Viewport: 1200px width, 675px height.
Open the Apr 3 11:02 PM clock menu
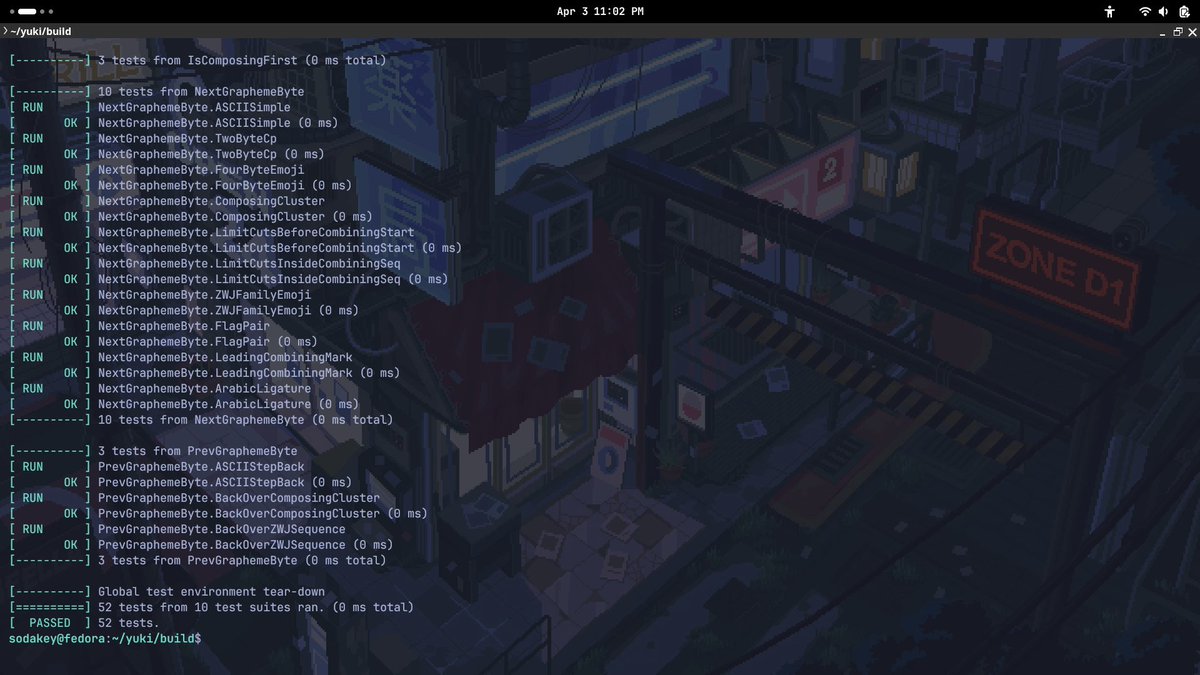point(600,11)
